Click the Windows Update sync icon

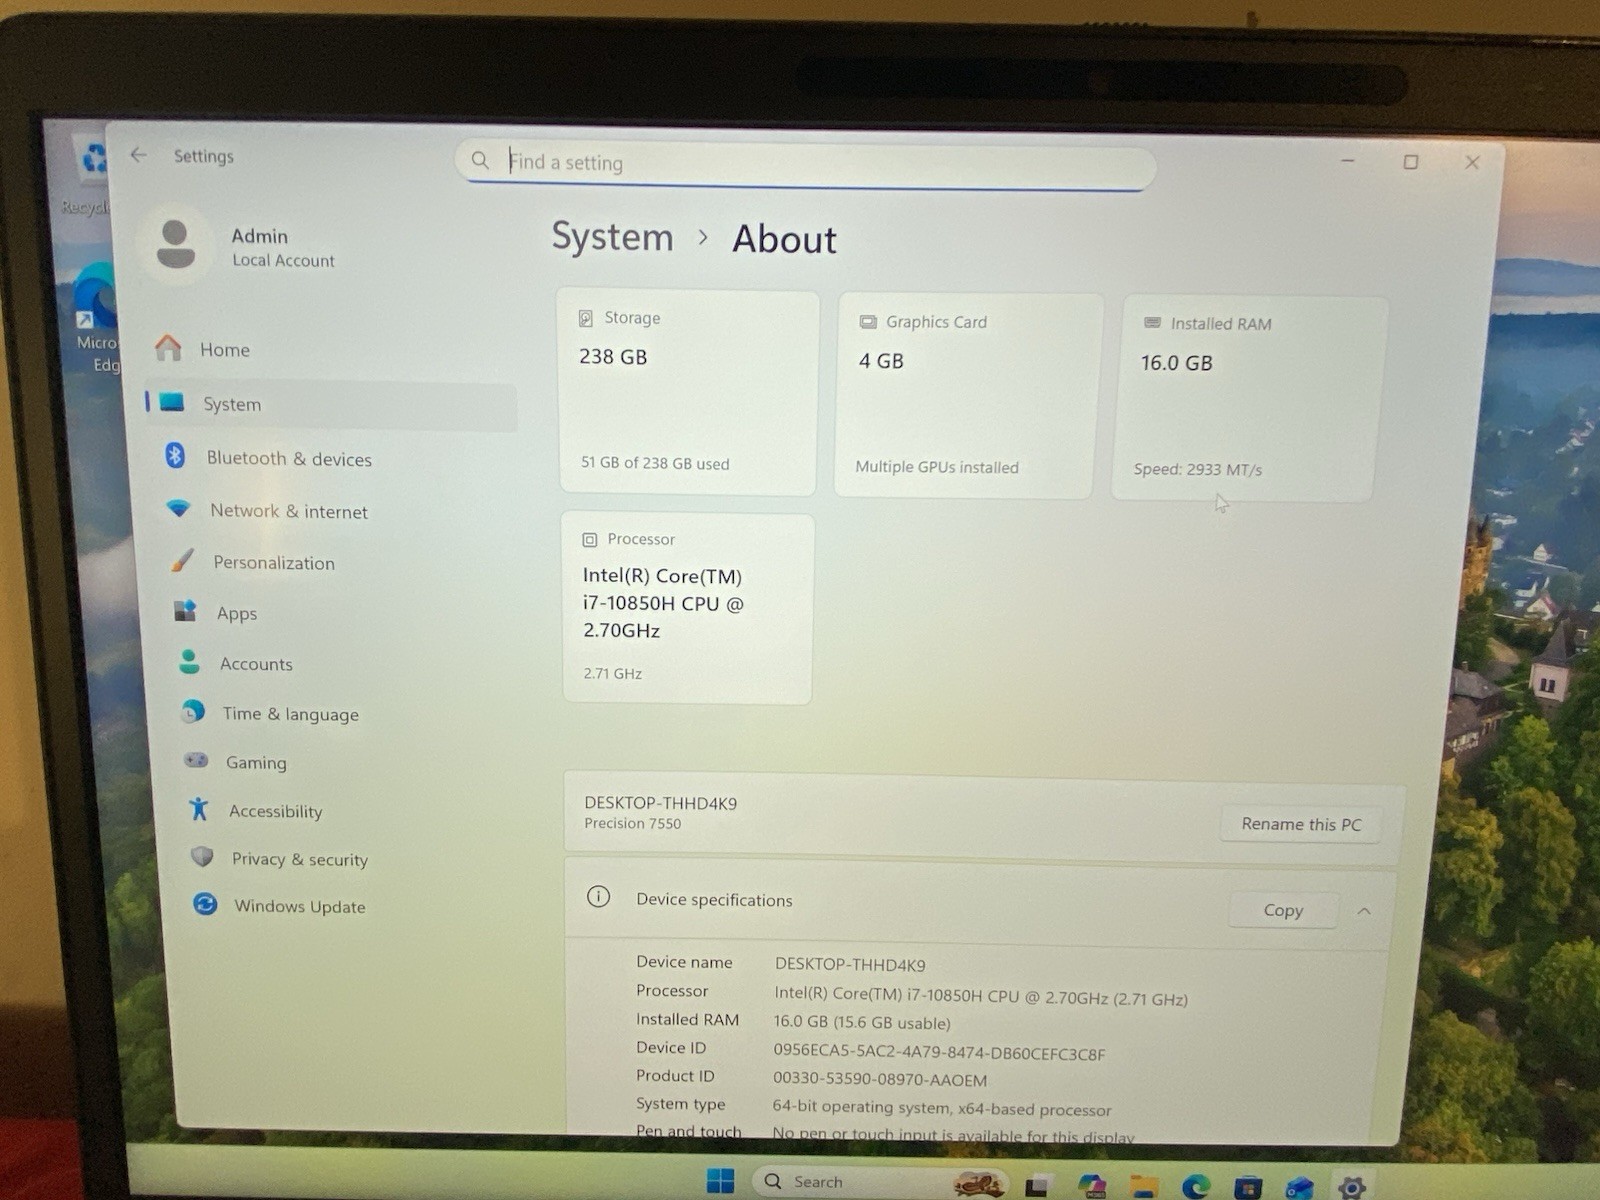click(205, 904)
